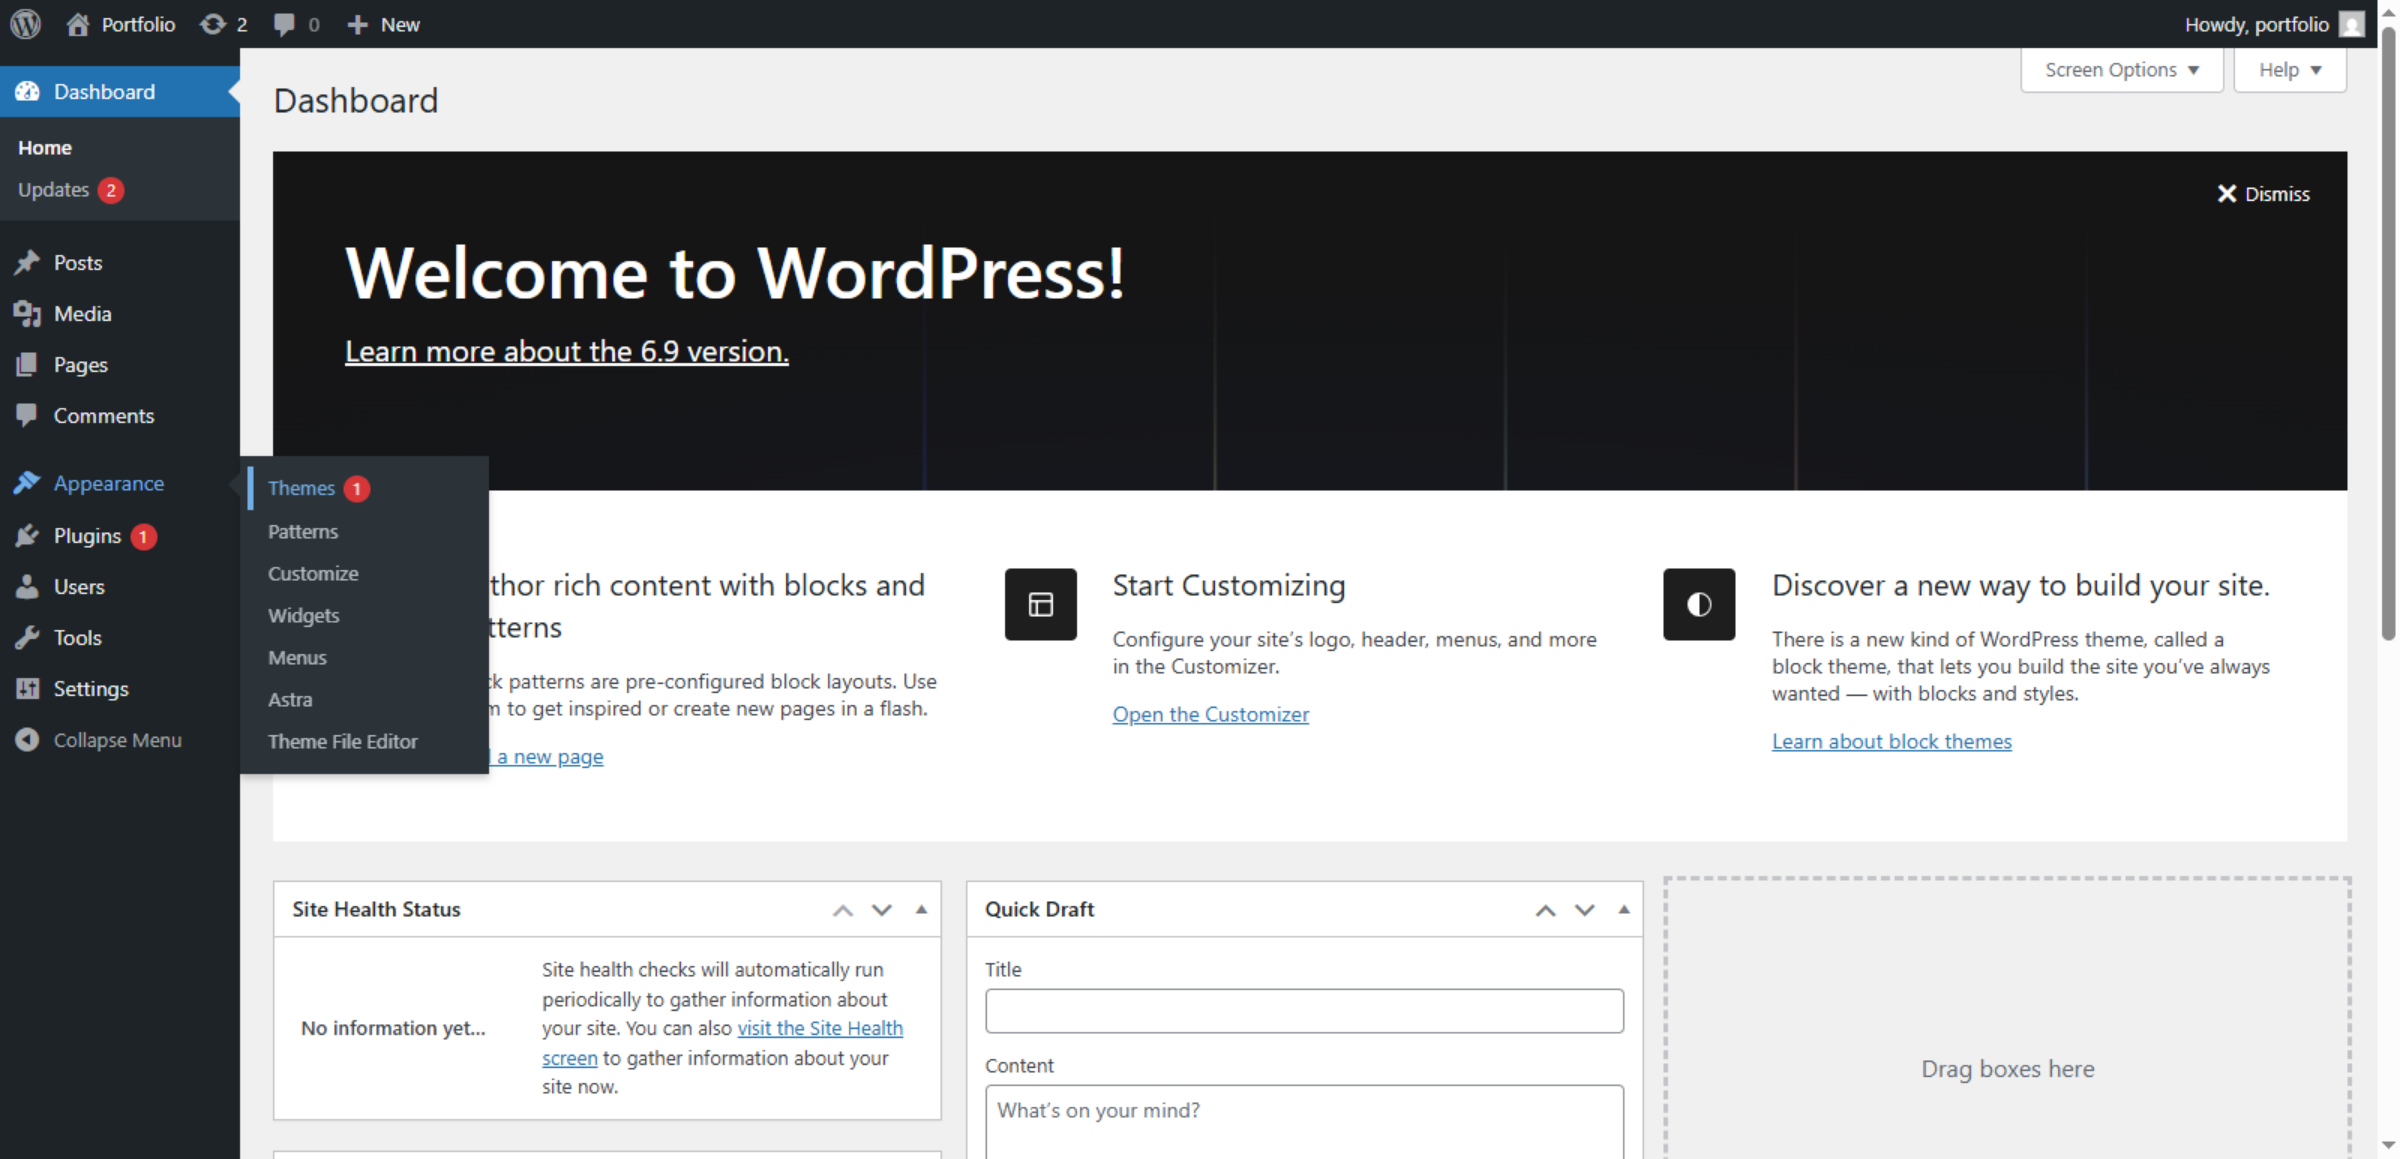Click the updates counter in admin bar

222,23
